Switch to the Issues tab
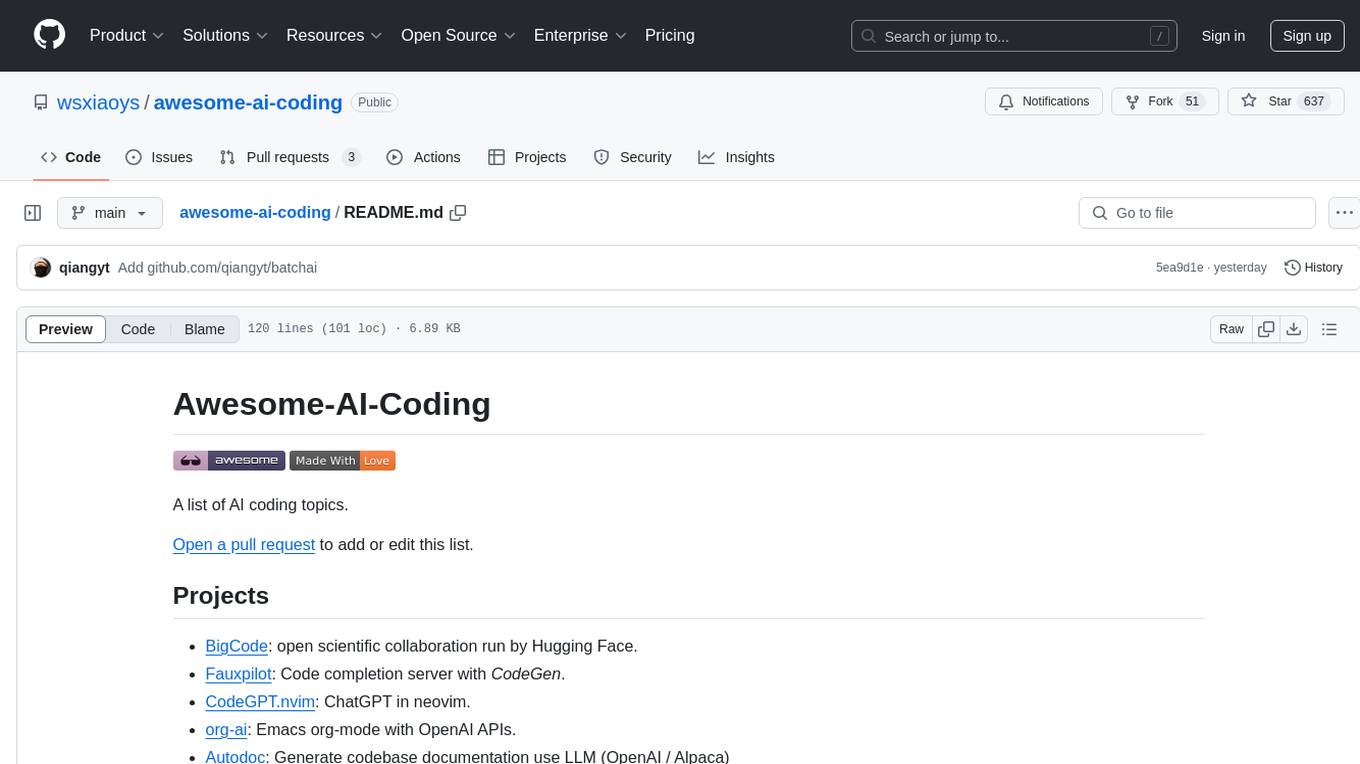Image resolution: width=1360 pixels, height=764 pixels. [159, 157]
